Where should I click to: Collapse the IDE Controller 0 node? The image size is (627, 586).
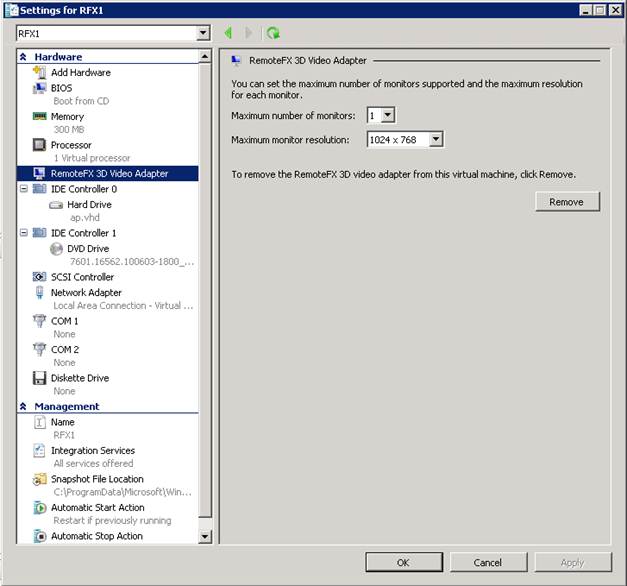click(x=24, y=188)
